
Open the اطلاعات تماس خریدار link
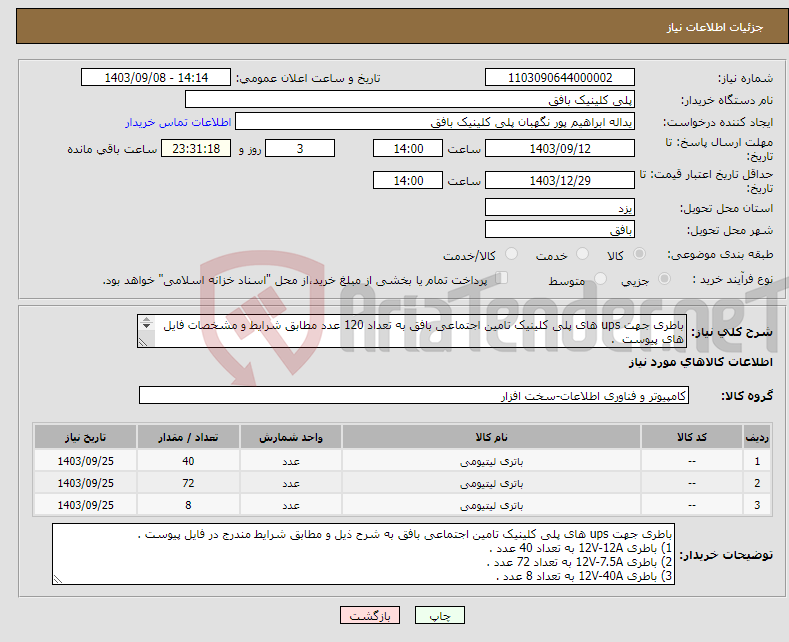178,122
